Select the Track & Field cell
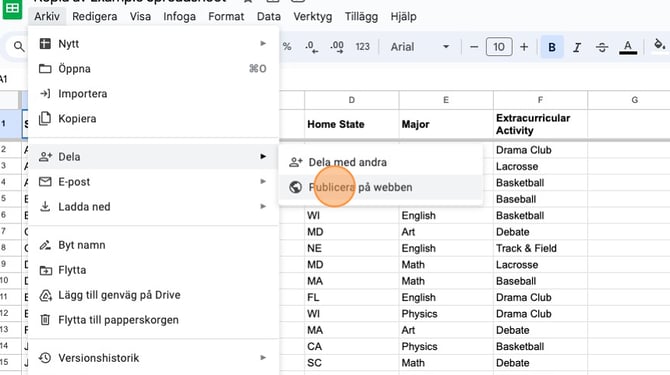 (x=541, y=248)
